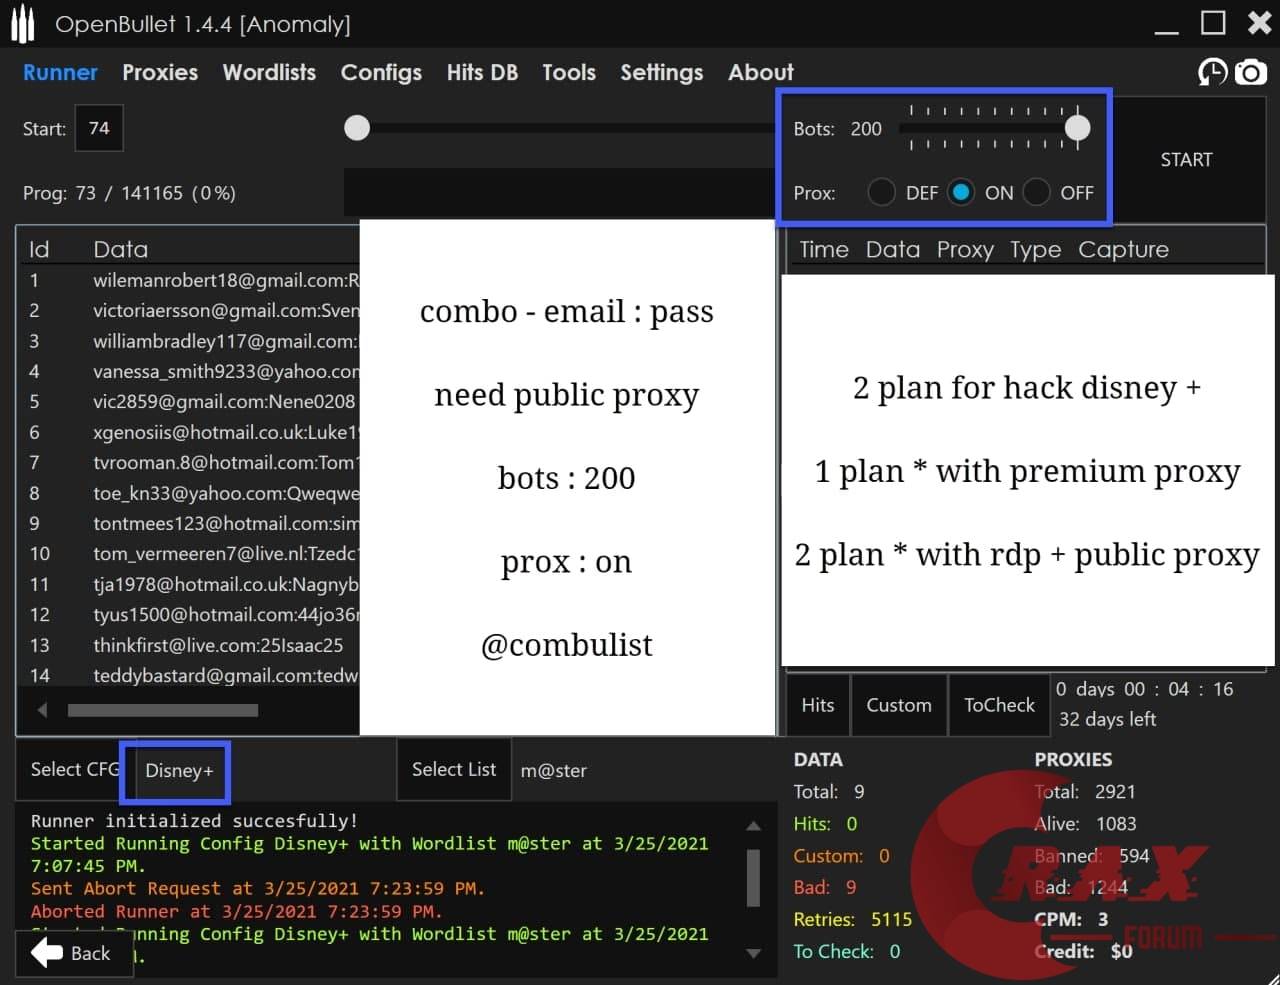Click the CPM: 3 stat
1280x985 pixels.
click(x=1071, y=919)
